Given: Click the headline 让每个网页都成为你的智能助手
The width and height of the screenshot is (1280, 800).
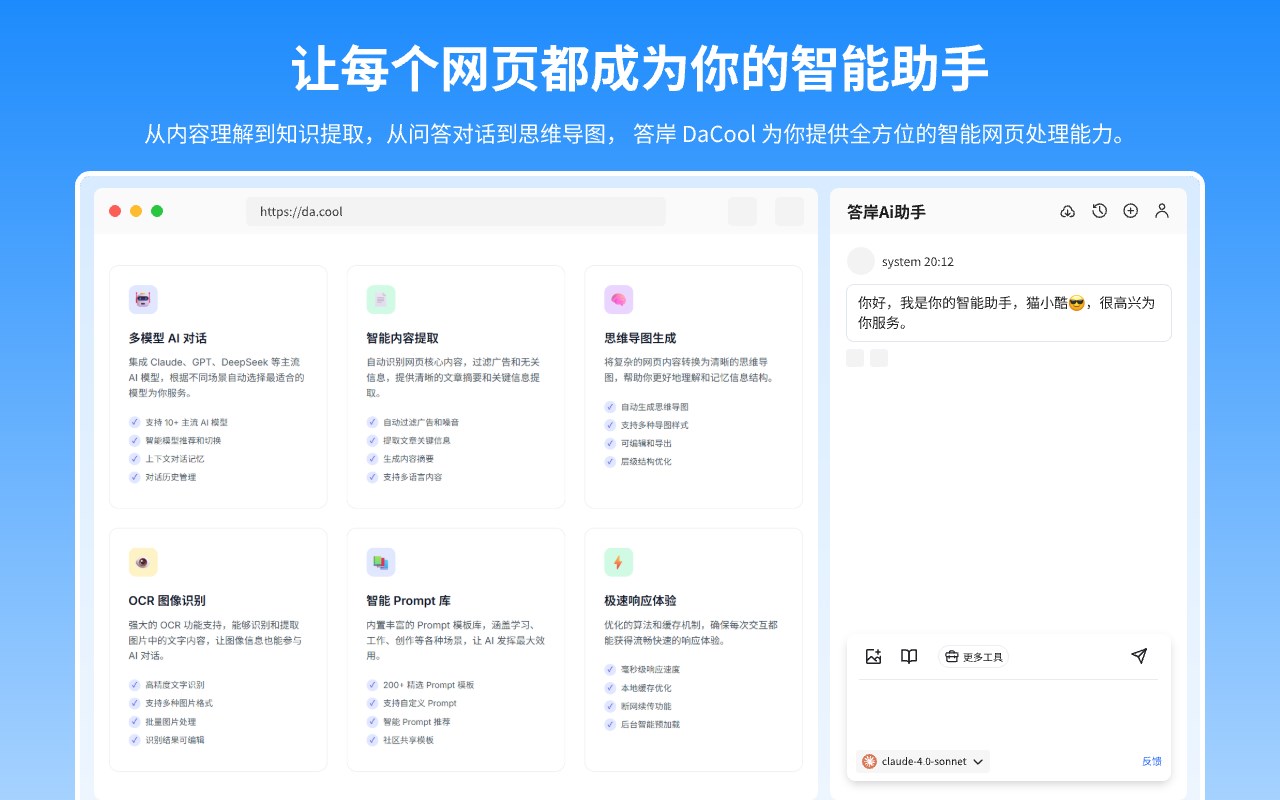Looking at the screenshot, I should pyautogui.click(x=640, y=68).
